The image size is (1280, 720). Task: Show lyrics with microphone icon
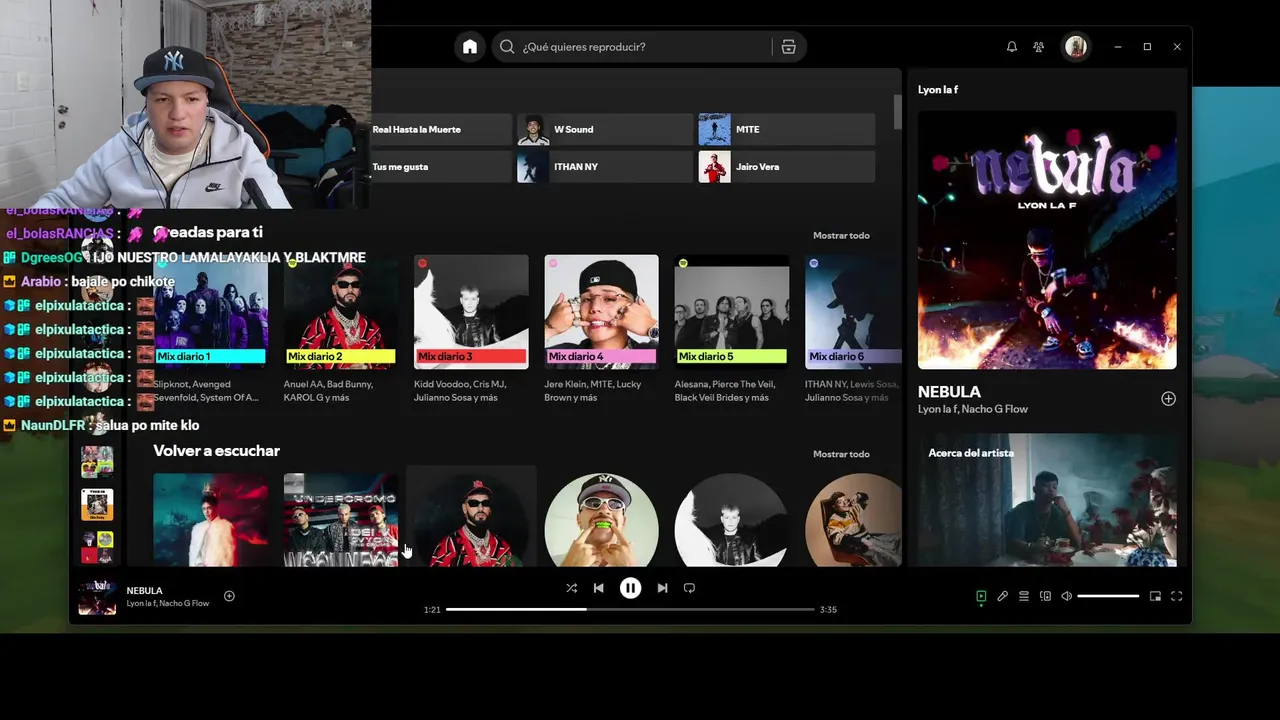click(1002, 596)
